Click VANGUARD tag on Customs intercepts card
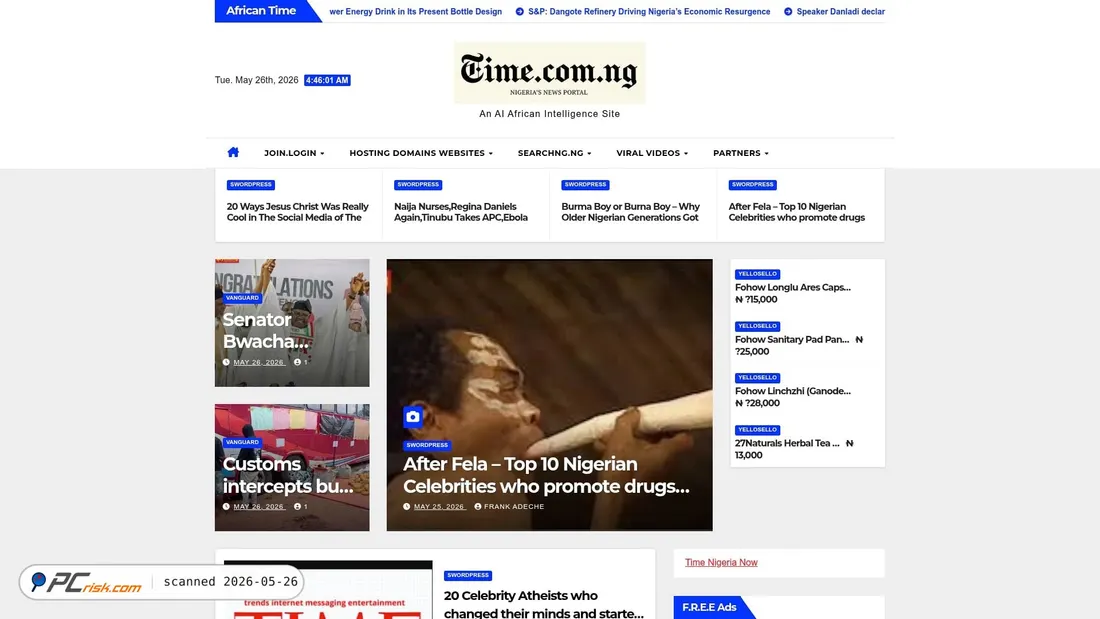 242,442
